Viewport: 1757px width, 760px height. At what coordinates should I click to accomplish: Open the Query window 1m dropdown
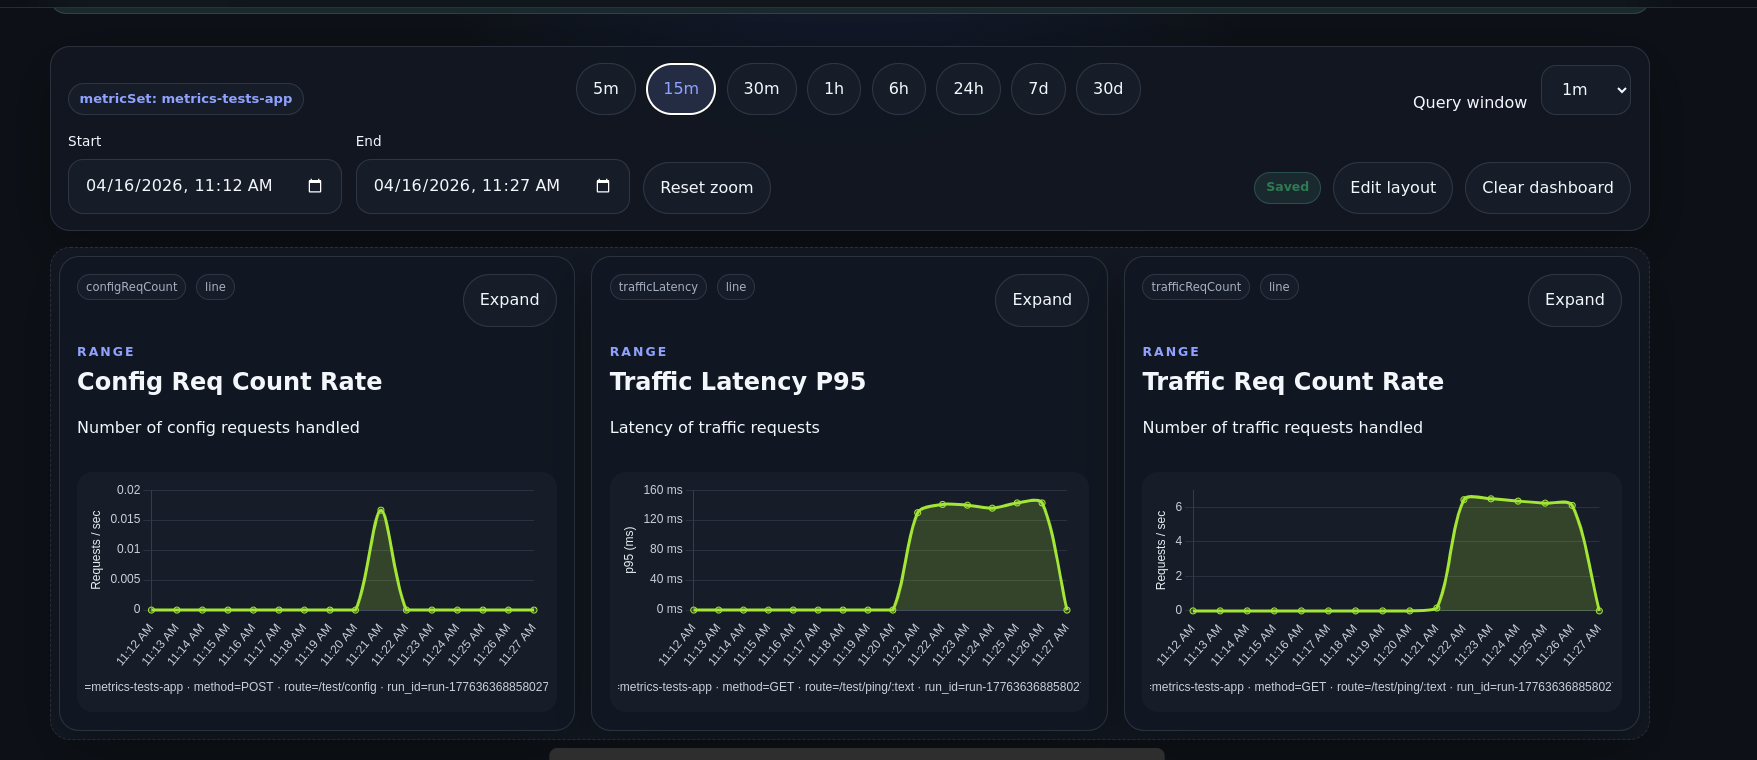click(1586, 90)
